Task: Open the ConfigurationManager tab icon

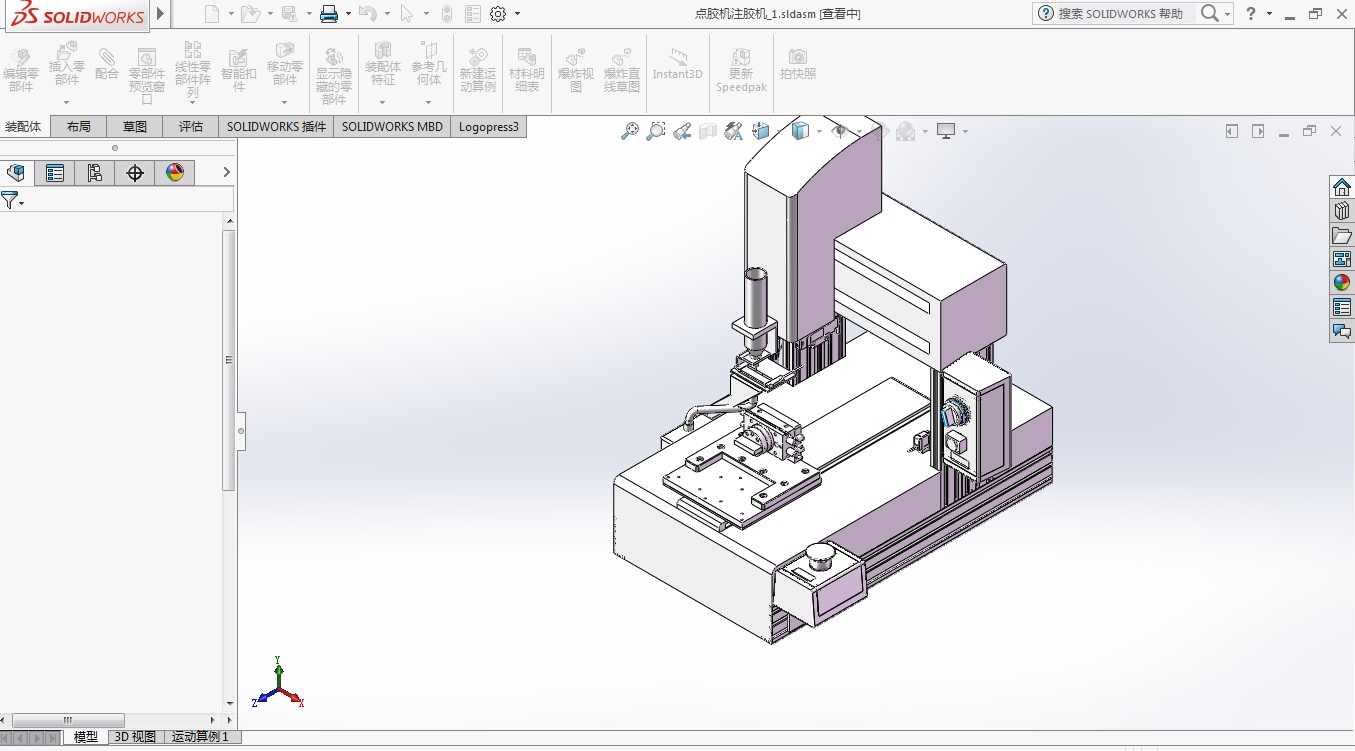Action: 95,173
